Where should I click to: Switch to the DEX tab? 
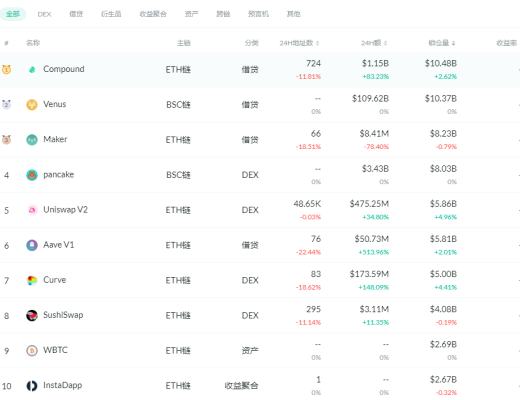44,14
